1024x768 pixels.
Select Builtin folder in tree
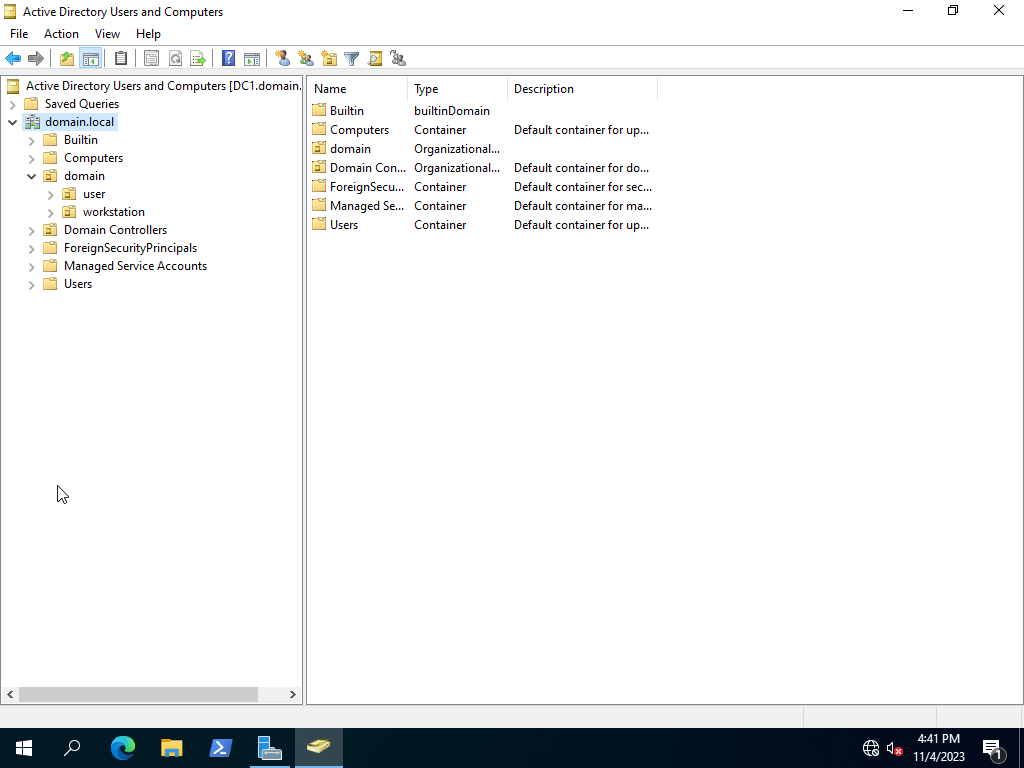80,140
